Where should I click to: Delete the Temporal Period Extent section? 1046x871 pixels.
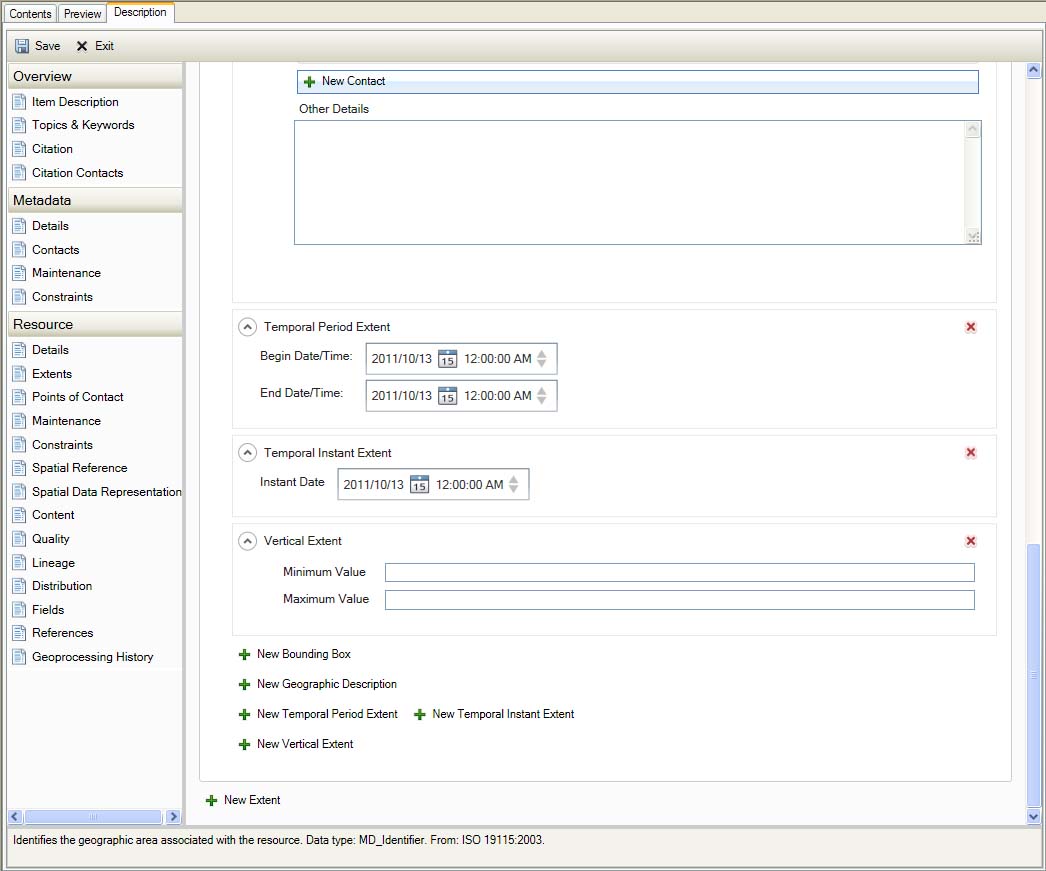coord(970,327)
